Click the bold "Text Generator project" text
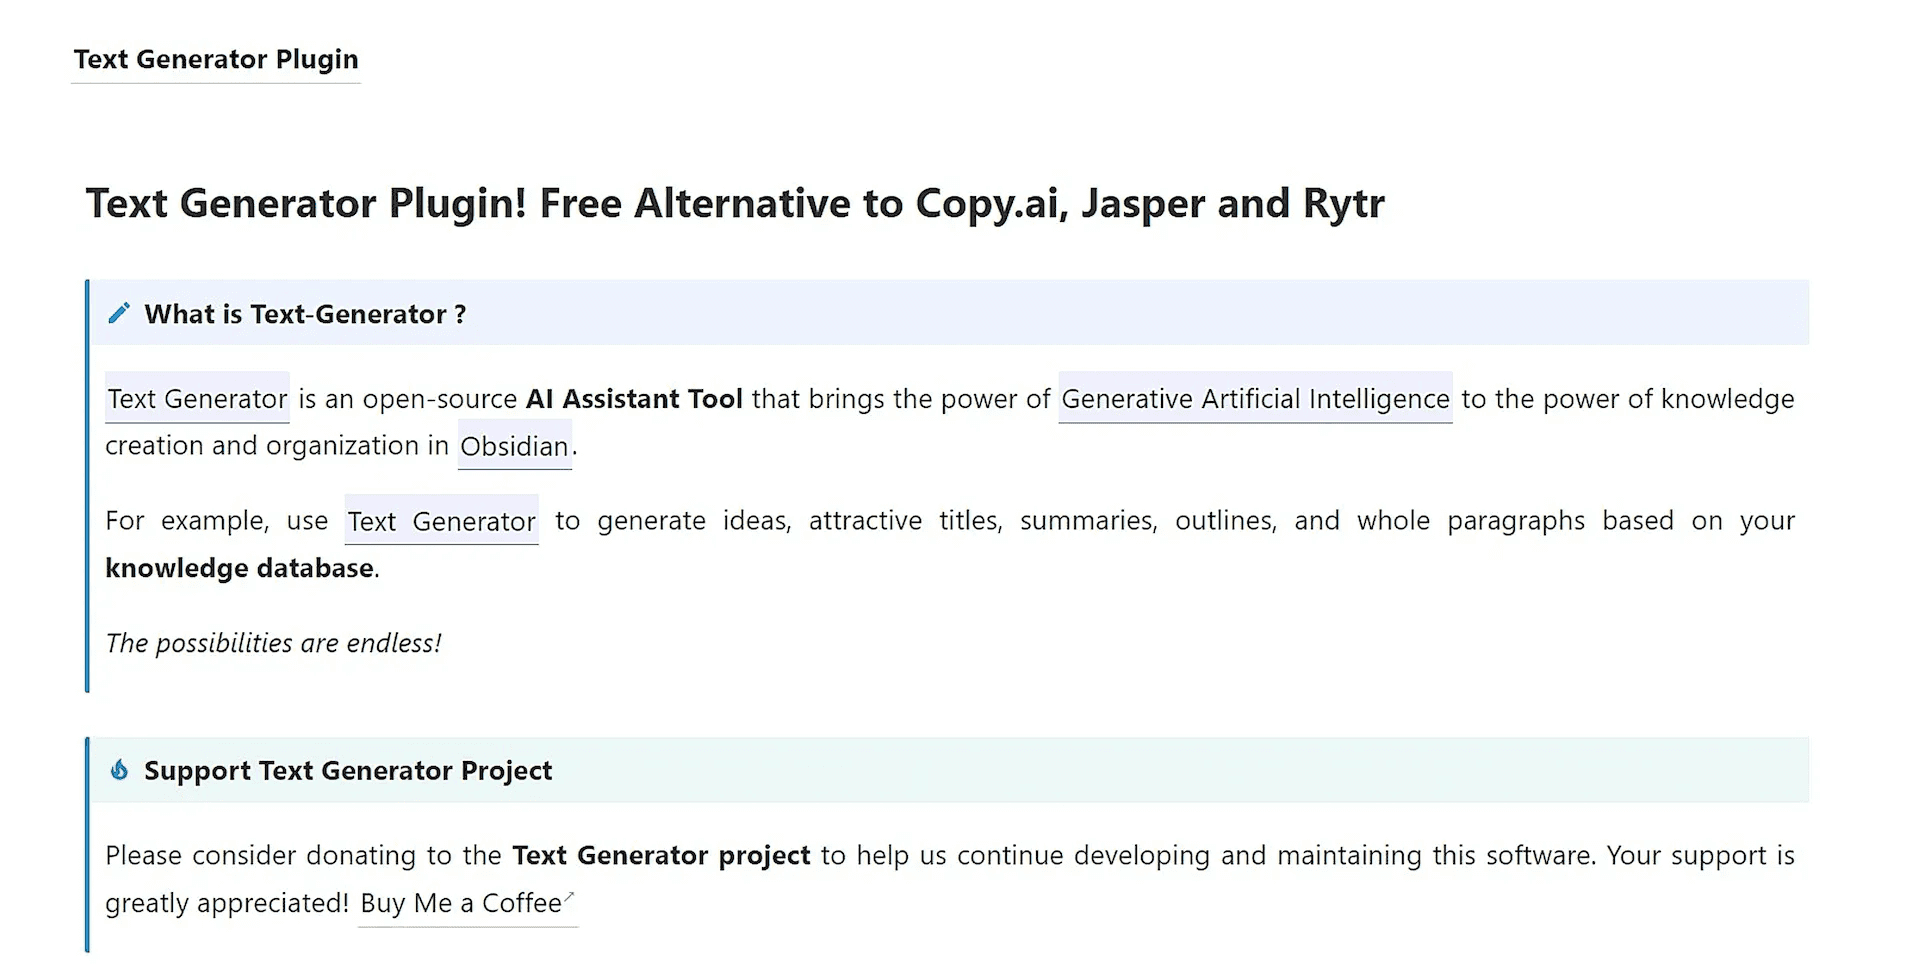 click(x=661, y=856)
